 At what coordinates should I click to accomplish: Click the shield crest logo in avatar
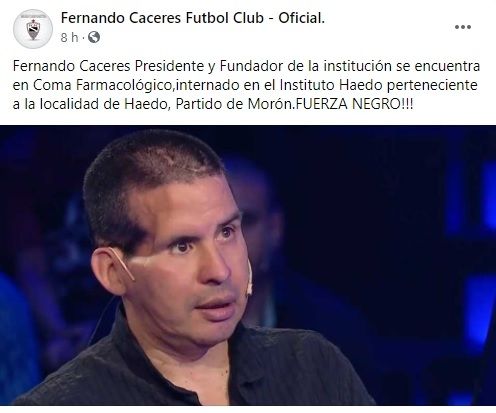pos(33,29)
